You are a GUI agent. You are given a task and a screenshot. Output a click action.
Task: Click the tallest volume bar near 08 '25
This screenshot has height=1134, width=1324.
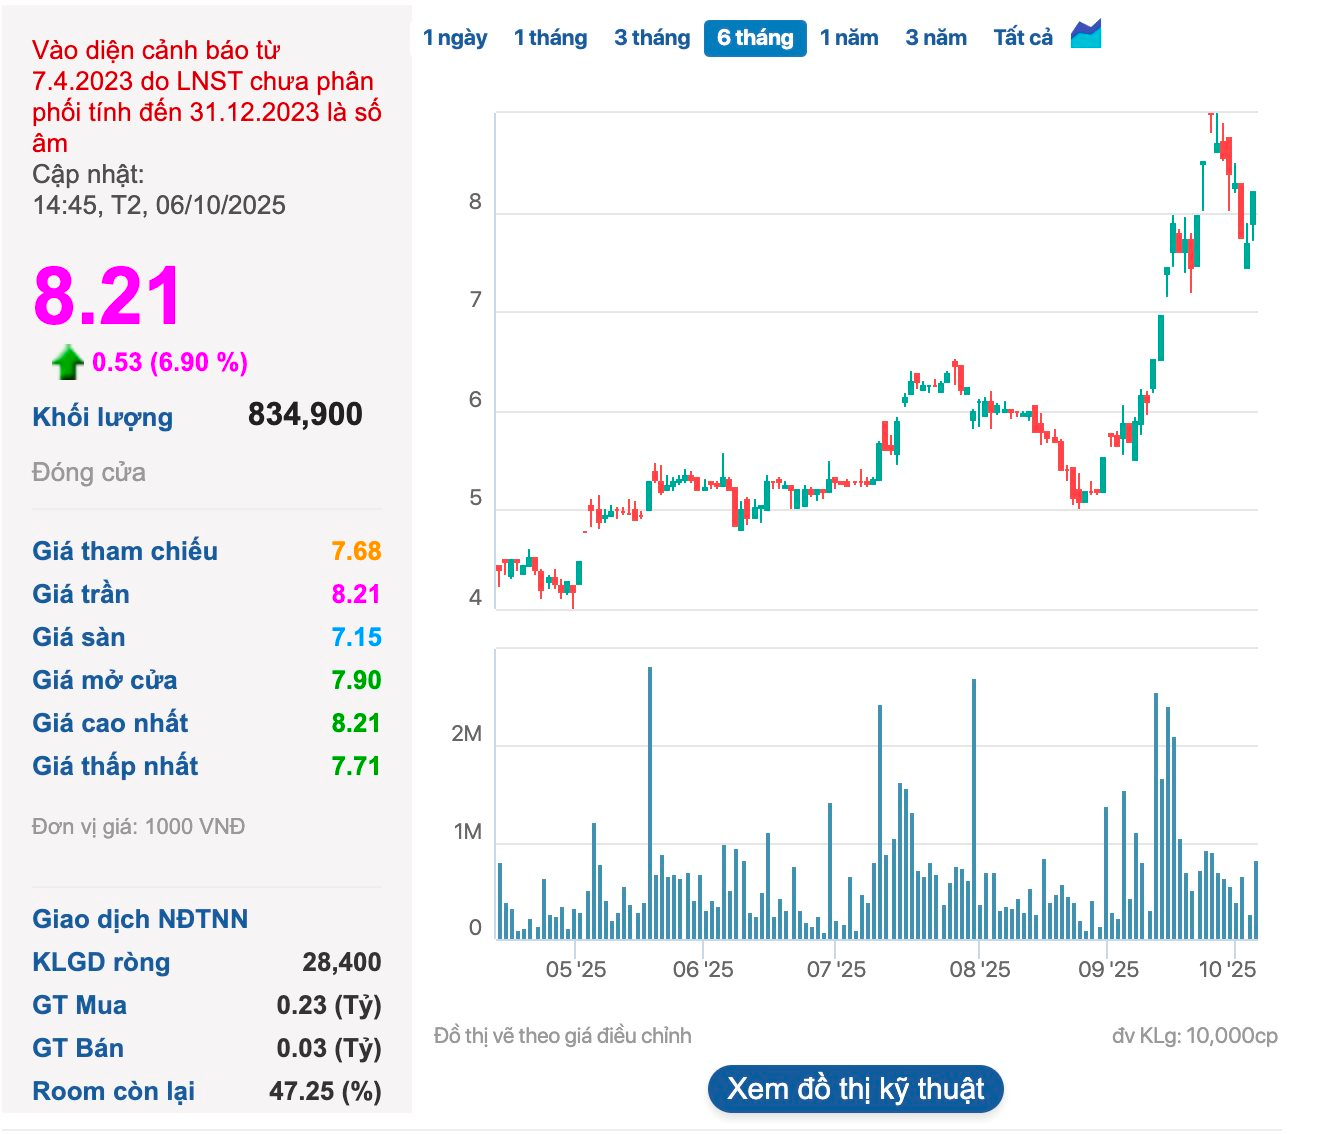(x=974, y=808)
